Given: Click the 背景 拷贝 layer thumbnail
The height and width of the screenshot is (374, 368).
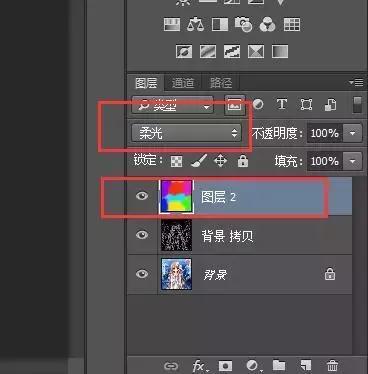Looking at the screenshot, I should point(177,235).
